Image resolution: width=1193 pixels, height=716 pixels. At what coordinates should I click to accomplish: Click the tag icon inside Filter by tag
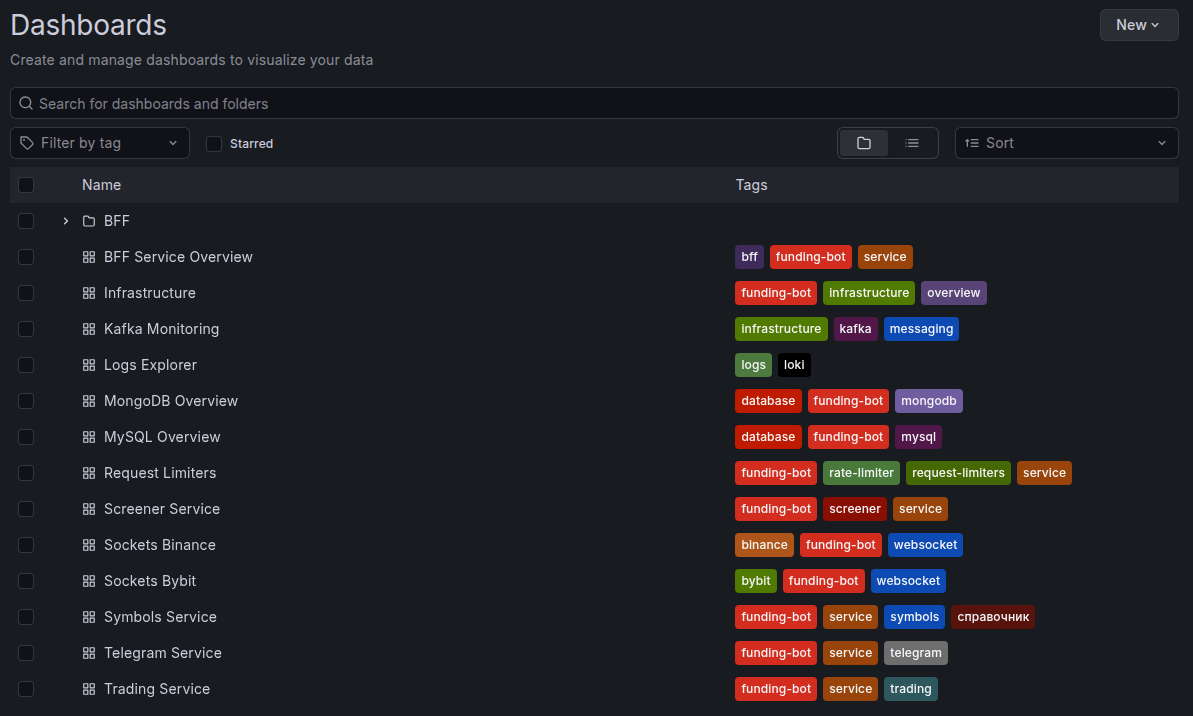pyautogui.click(x=24, y=142)
